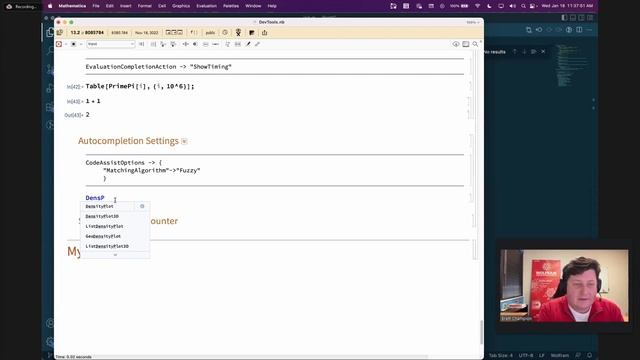
Task: Expand the autocomplete list with the bottom arrow
Action: 115,255
